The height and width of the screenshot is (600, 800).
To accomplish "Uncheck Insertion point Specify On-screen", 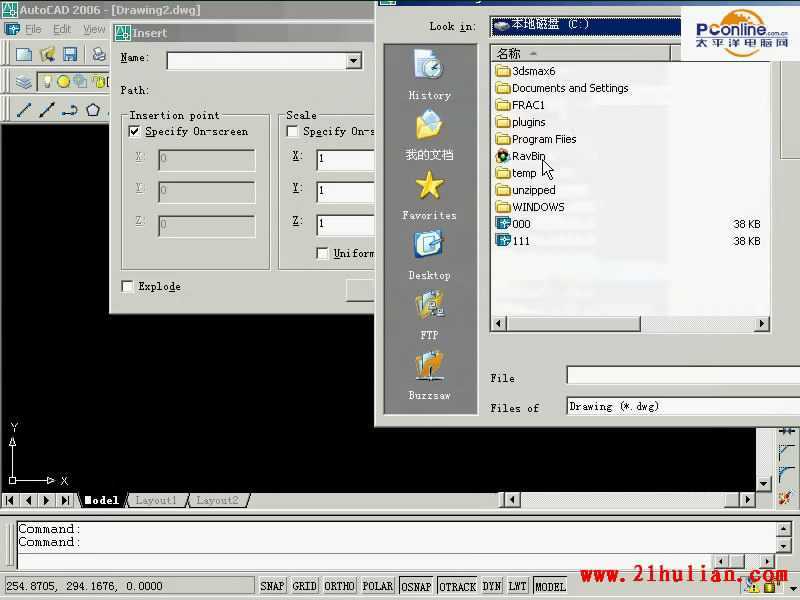I will (x=134, y=132).
